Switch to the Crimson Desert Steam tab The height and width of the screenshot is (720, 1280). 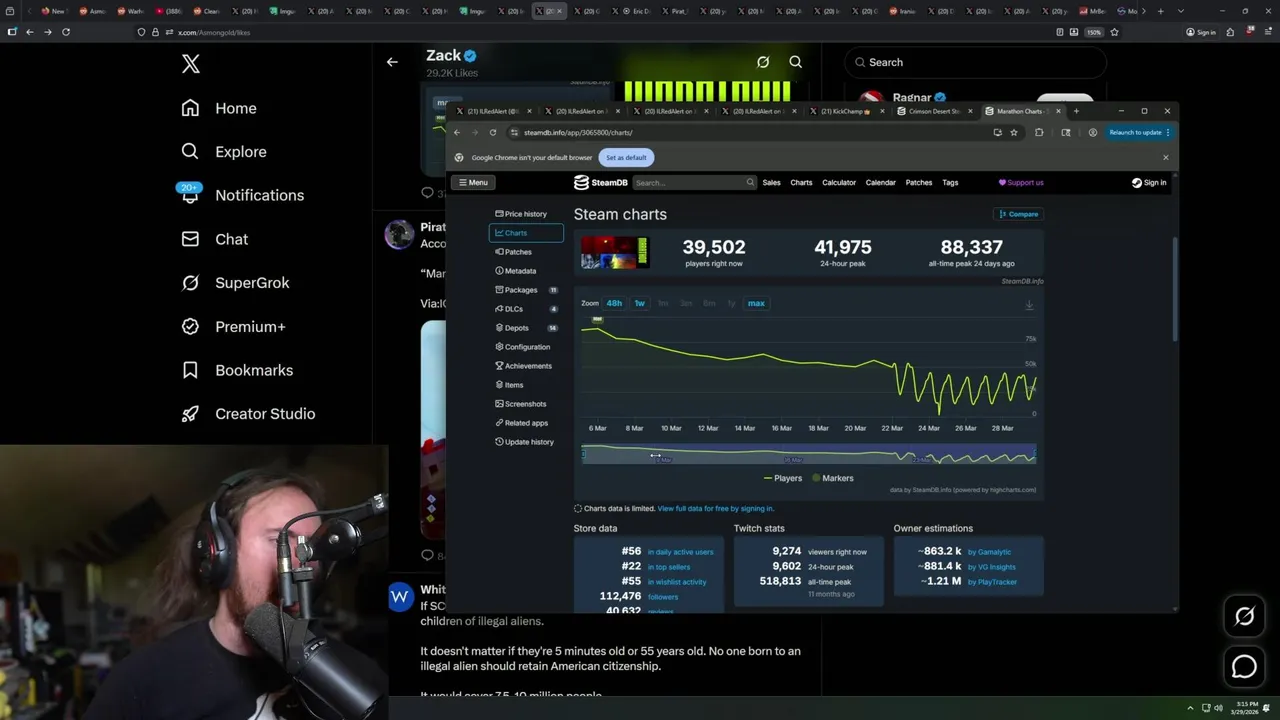pos(935,111)
